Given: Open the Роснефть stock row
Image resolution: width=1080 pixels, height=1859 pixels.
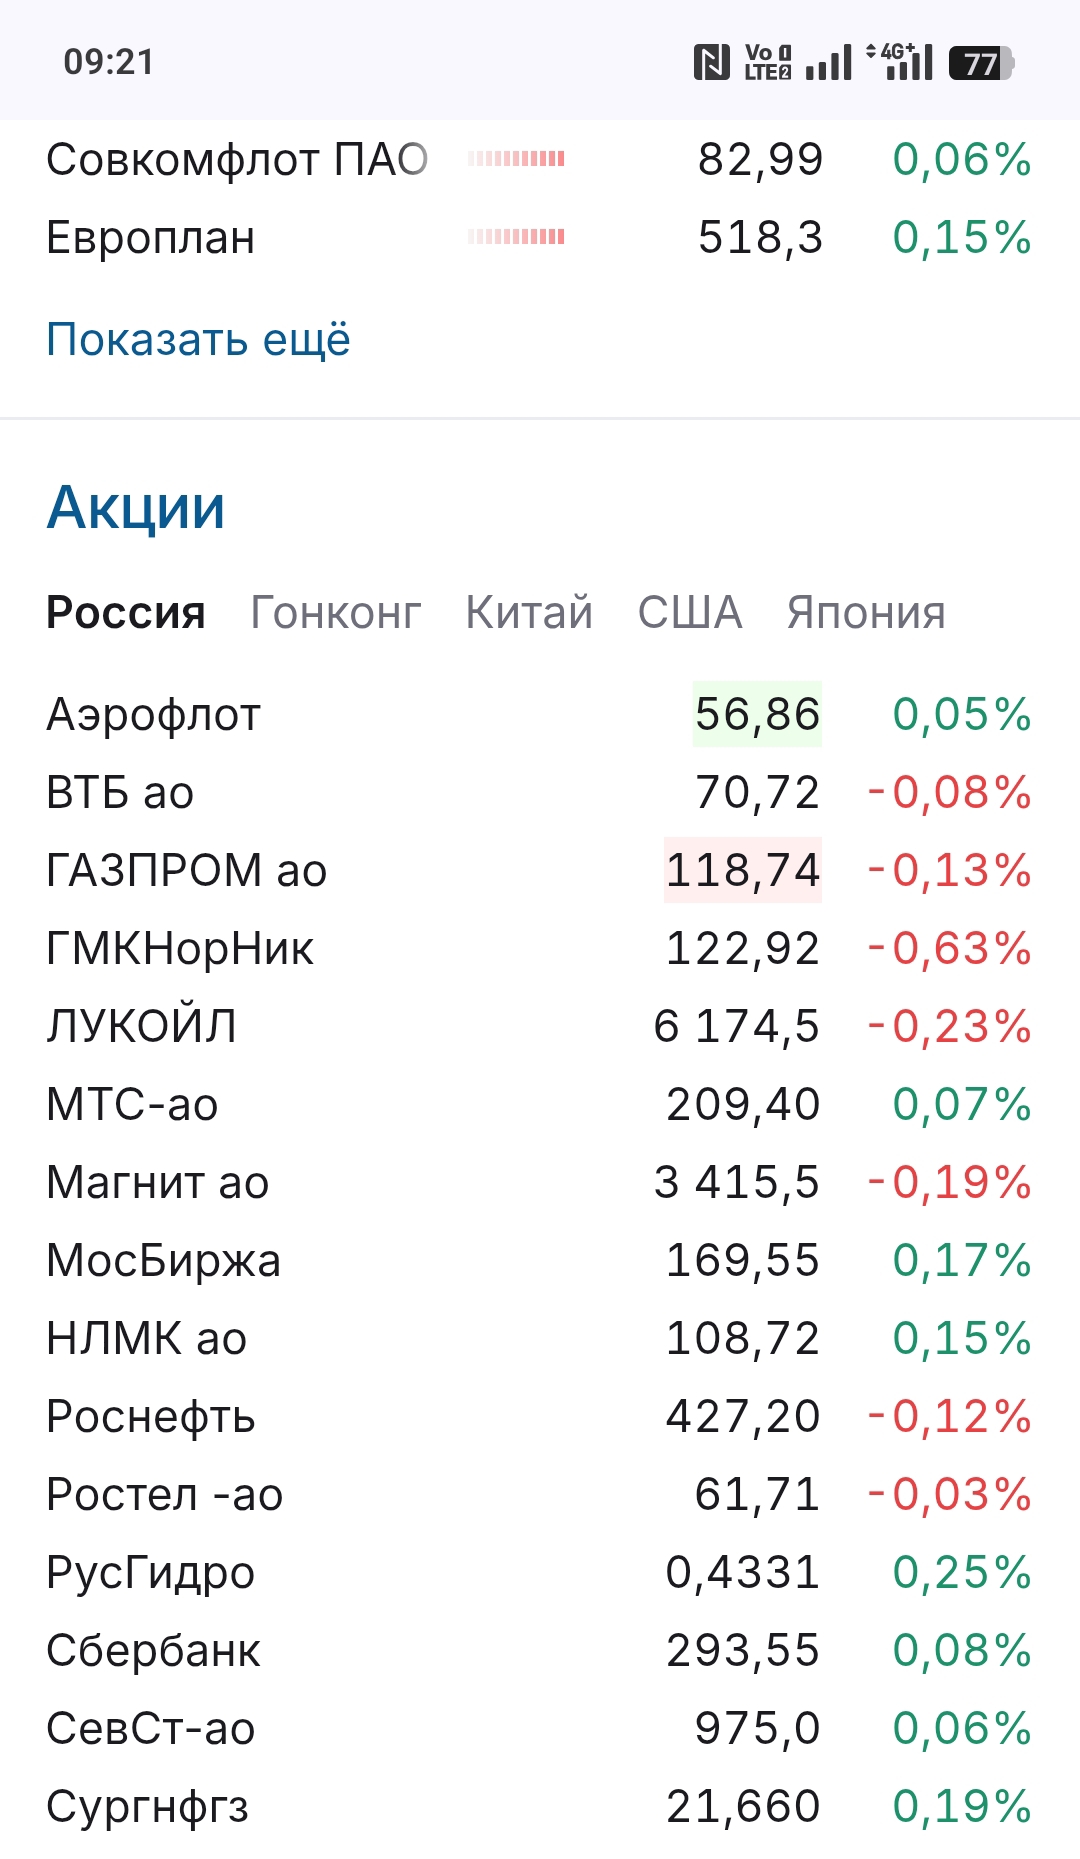Looking at the screenshot, I should click(151, 1417).
